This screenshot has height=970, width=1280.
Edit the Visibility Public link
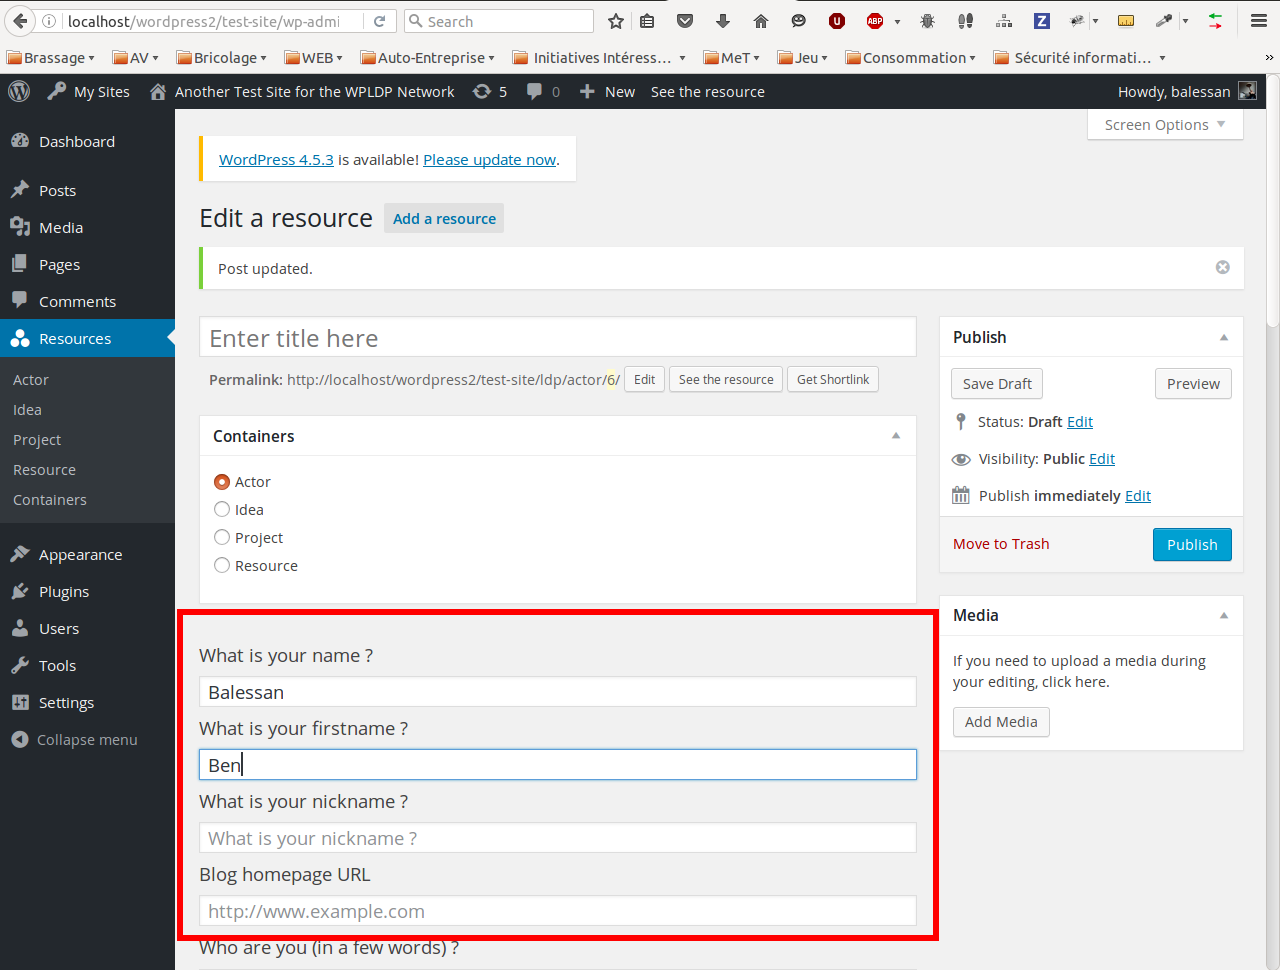[x=1102, y=458]
